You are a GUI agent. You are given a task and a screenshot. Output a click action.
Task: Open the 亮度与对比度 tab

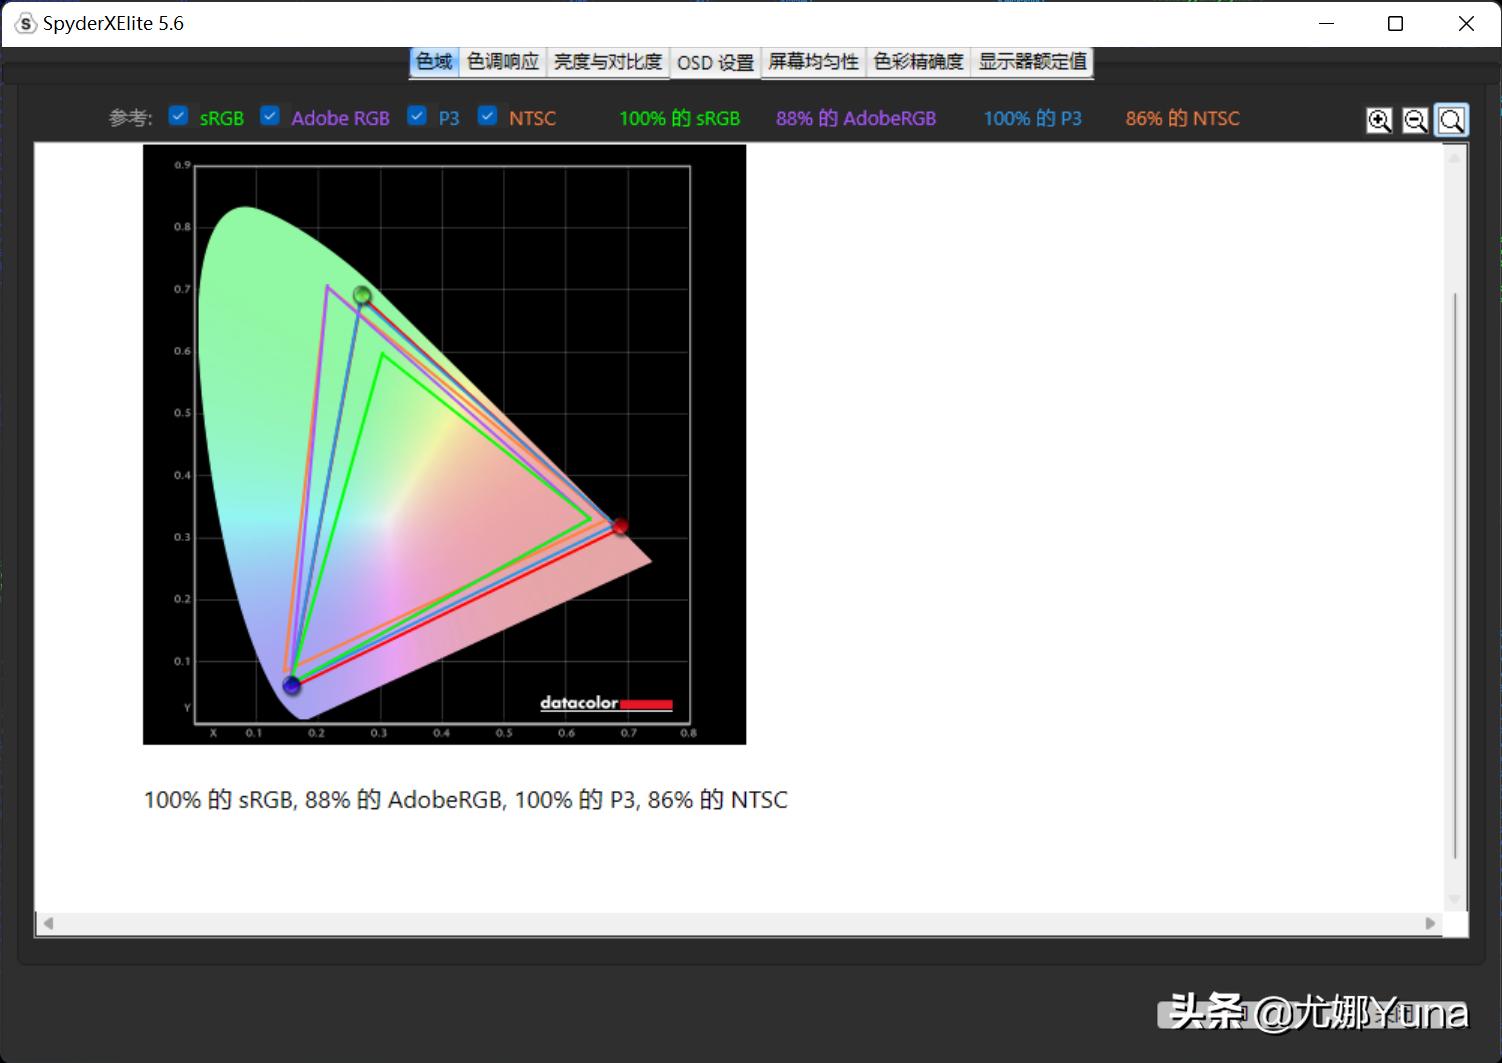point(608,62)
